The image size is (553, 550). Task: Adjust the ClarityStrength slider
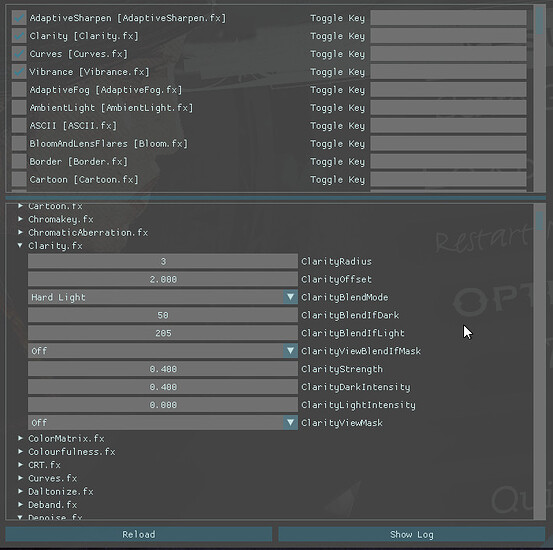(163, 369)
